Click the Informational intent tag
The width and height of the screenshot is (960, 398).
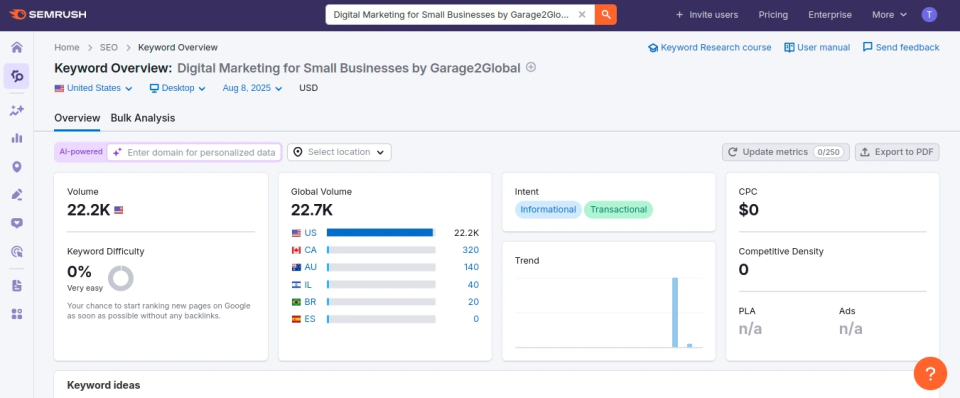click(x=548, y=209)
